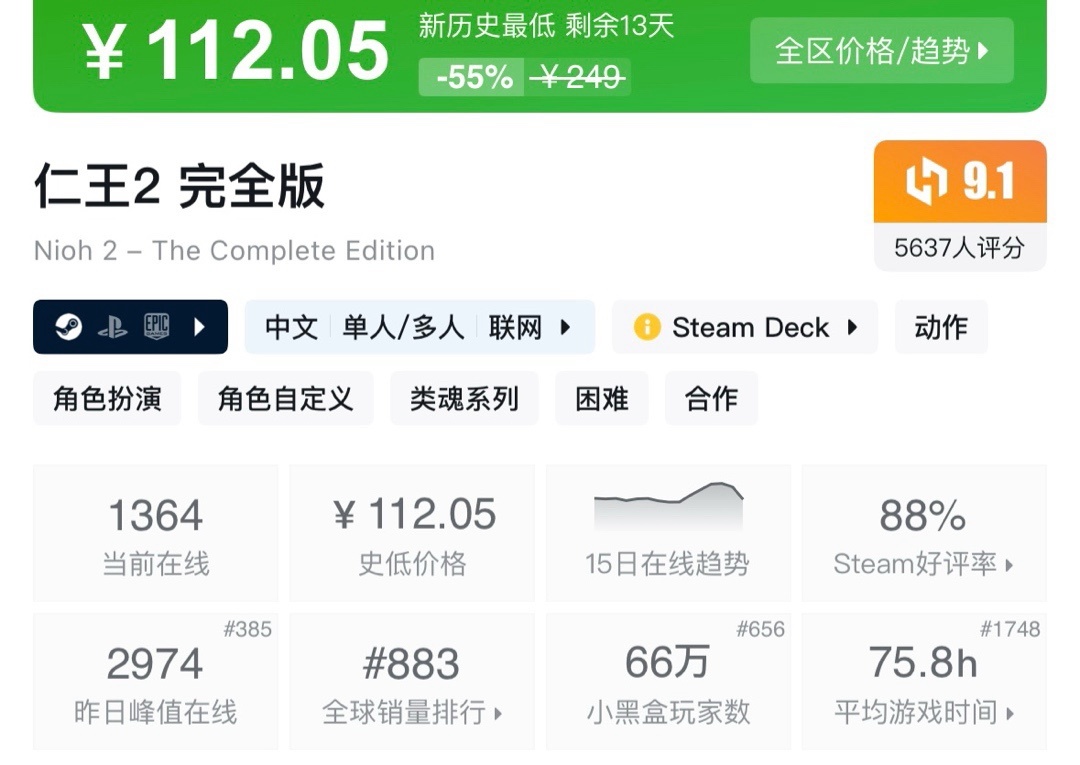Open the Steam Deck compatibility info icon
This screenshot has width=1080, height=765.
[x=646, y=327]
